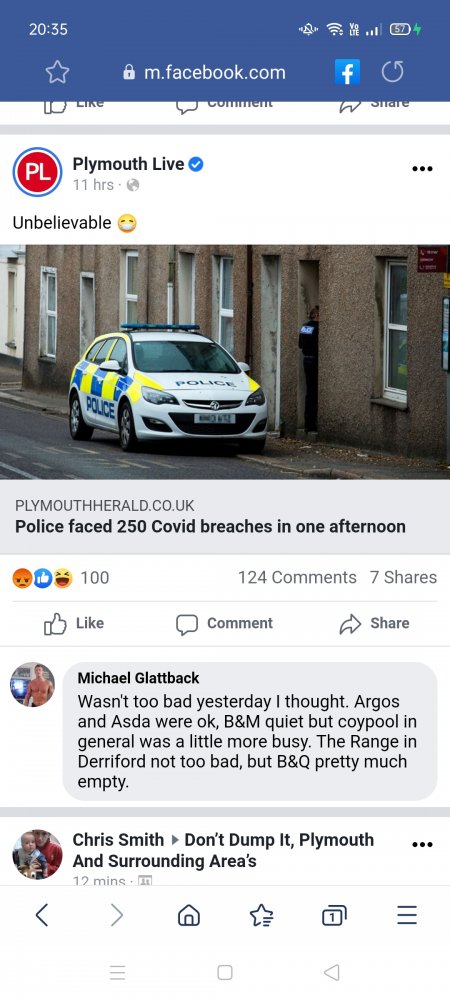Share the Plymouth Live post
Screen dimensions: 450x1000
pyautogui.click(x=375, y=624)
